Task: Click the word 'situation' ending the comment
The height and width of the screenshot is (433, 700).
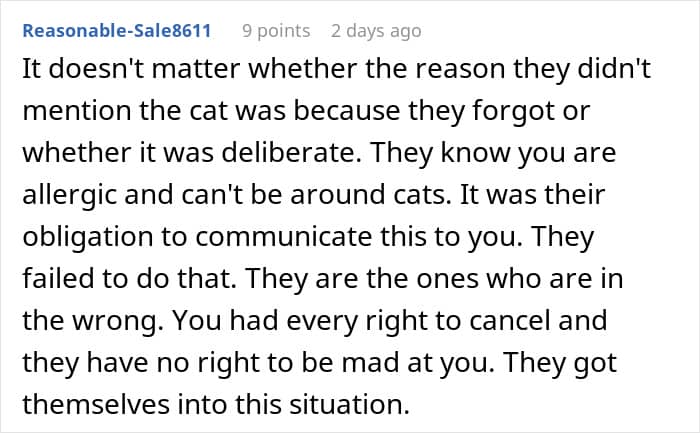Action: click(349, 404)
